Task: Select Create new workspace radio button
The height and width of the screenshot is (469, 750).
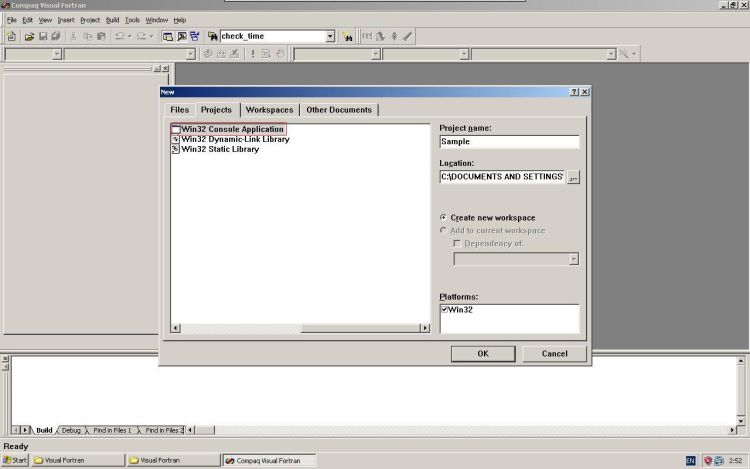Action: 443,217
